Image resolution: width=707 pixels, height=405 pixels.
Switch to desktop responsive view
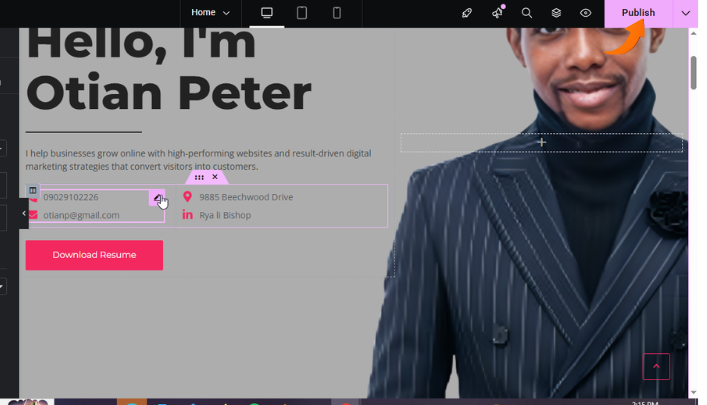tap(267, 13)
